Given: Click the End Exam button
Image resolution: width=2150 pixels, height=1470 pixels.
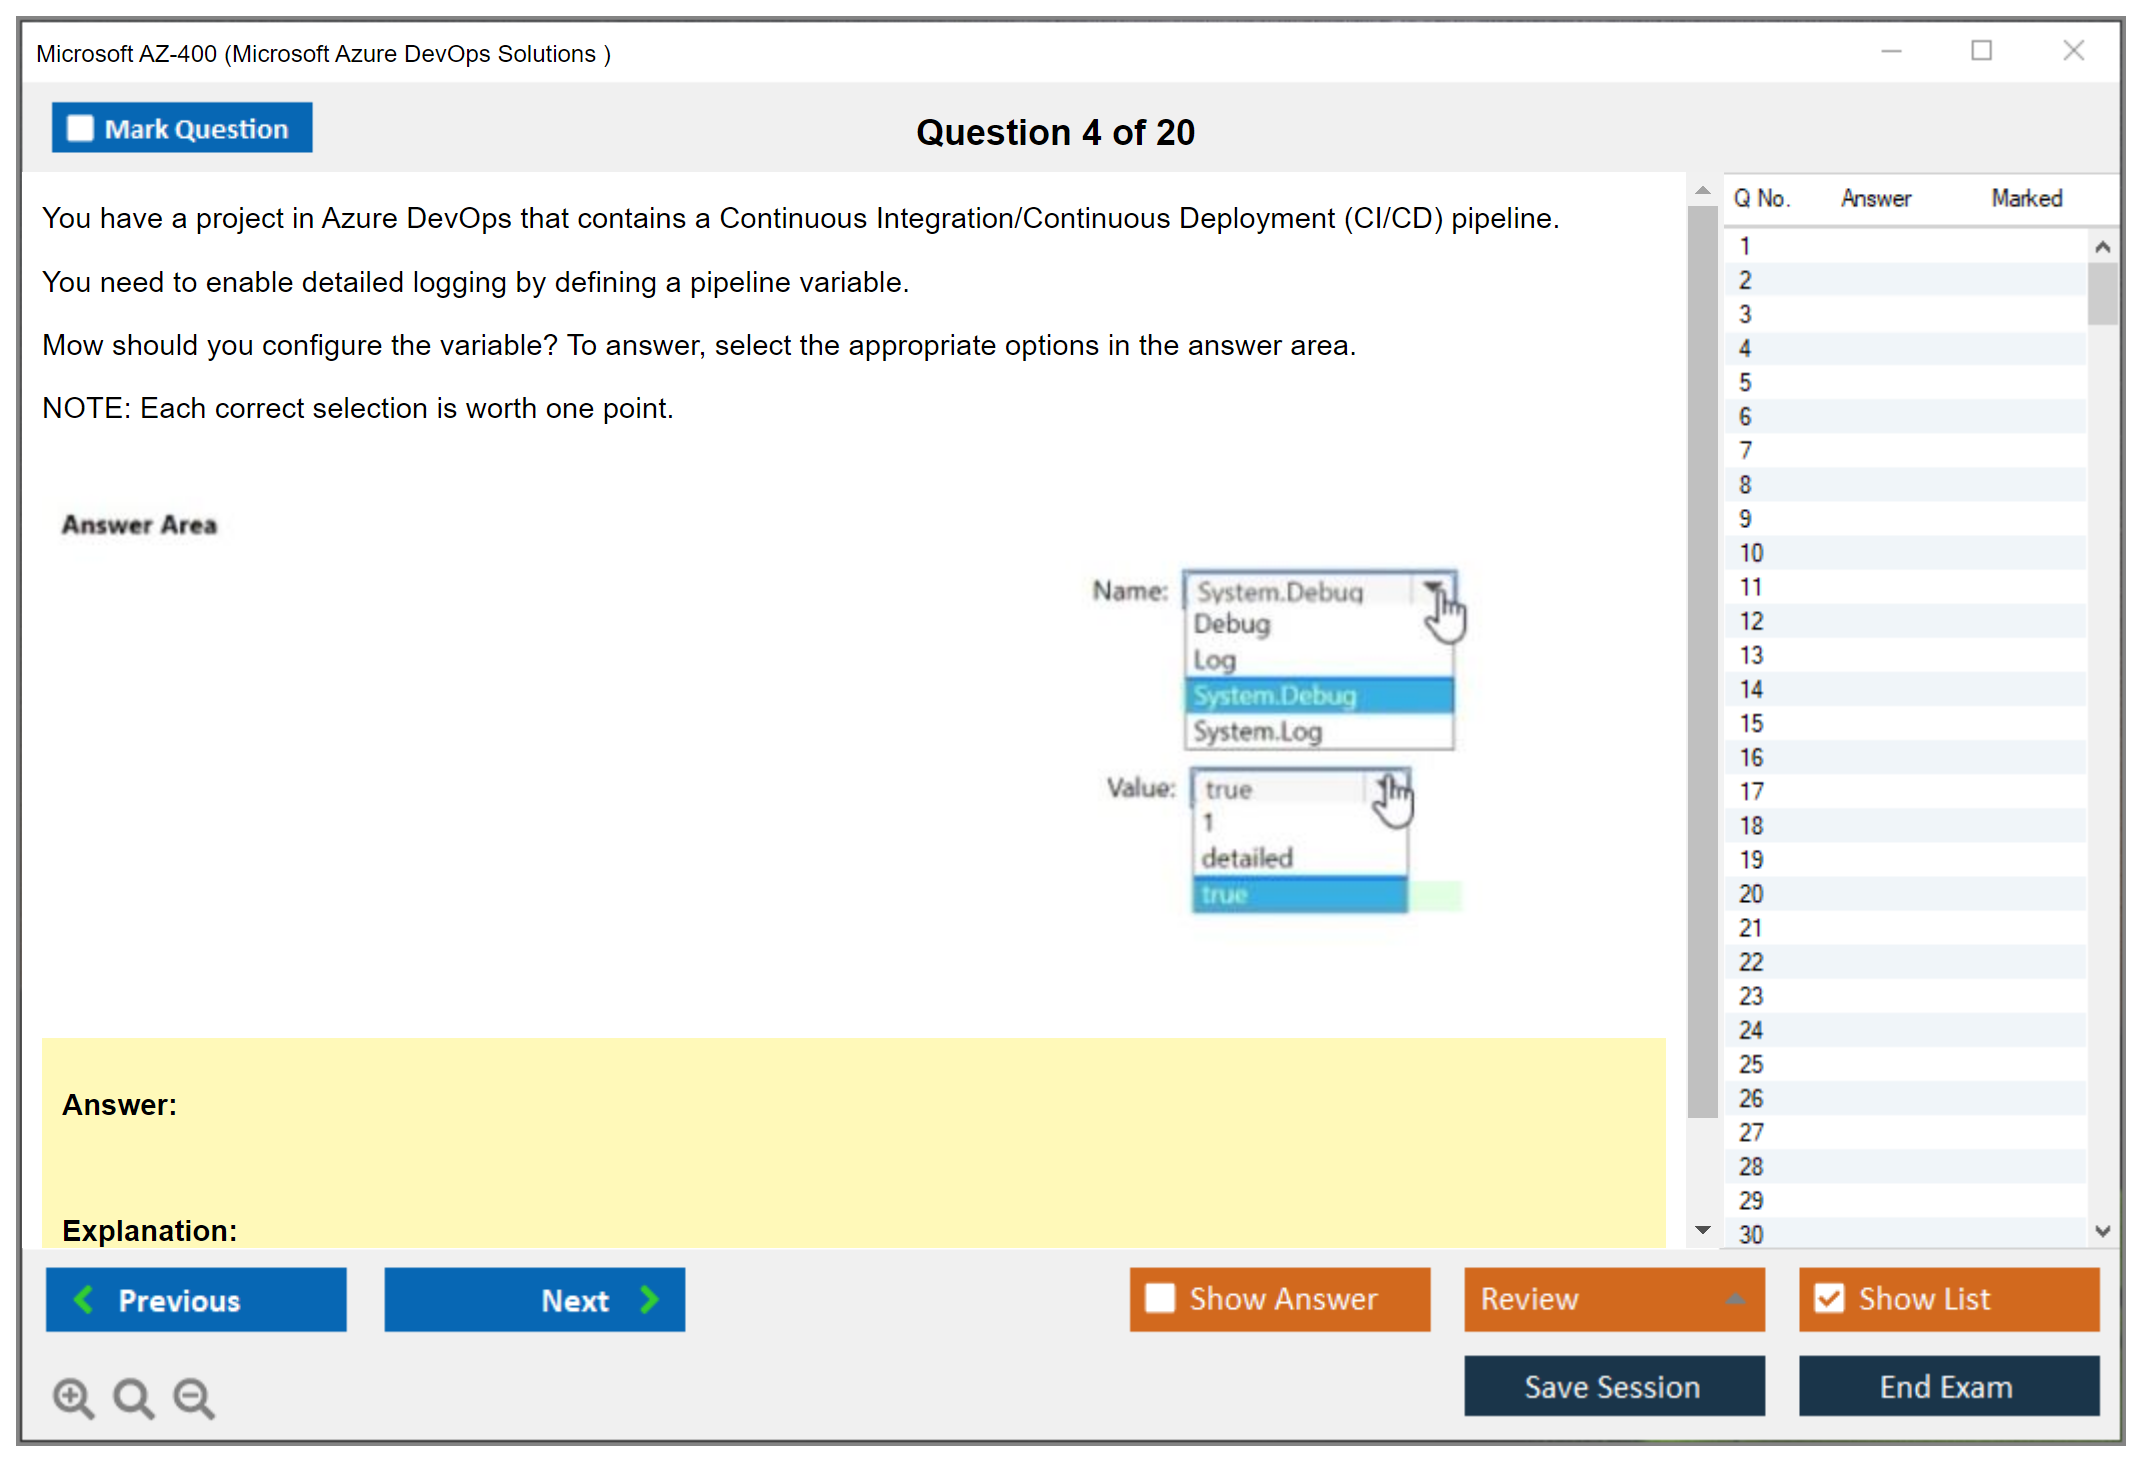Looking at the screenshot, I should click(x=1946, y=1386).
